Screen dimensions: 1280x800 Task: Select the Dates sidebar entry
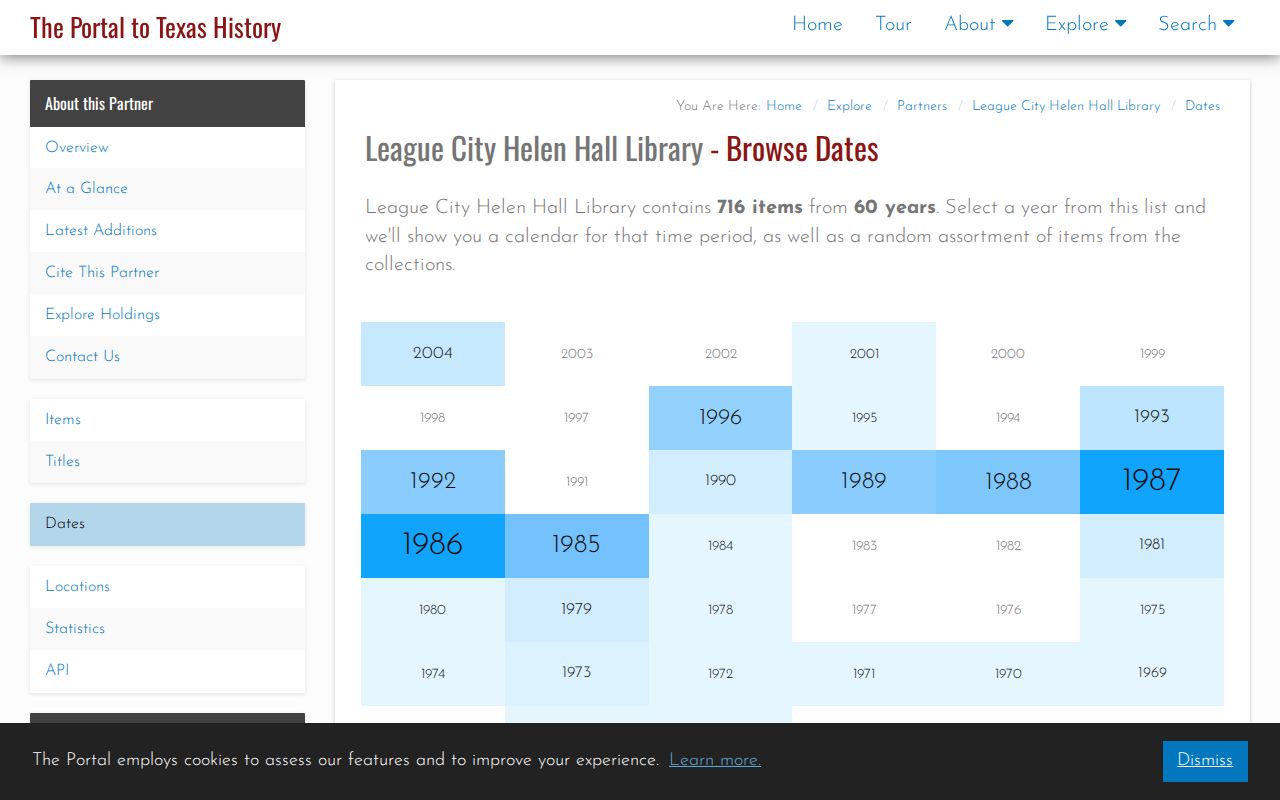click(167, 524)
